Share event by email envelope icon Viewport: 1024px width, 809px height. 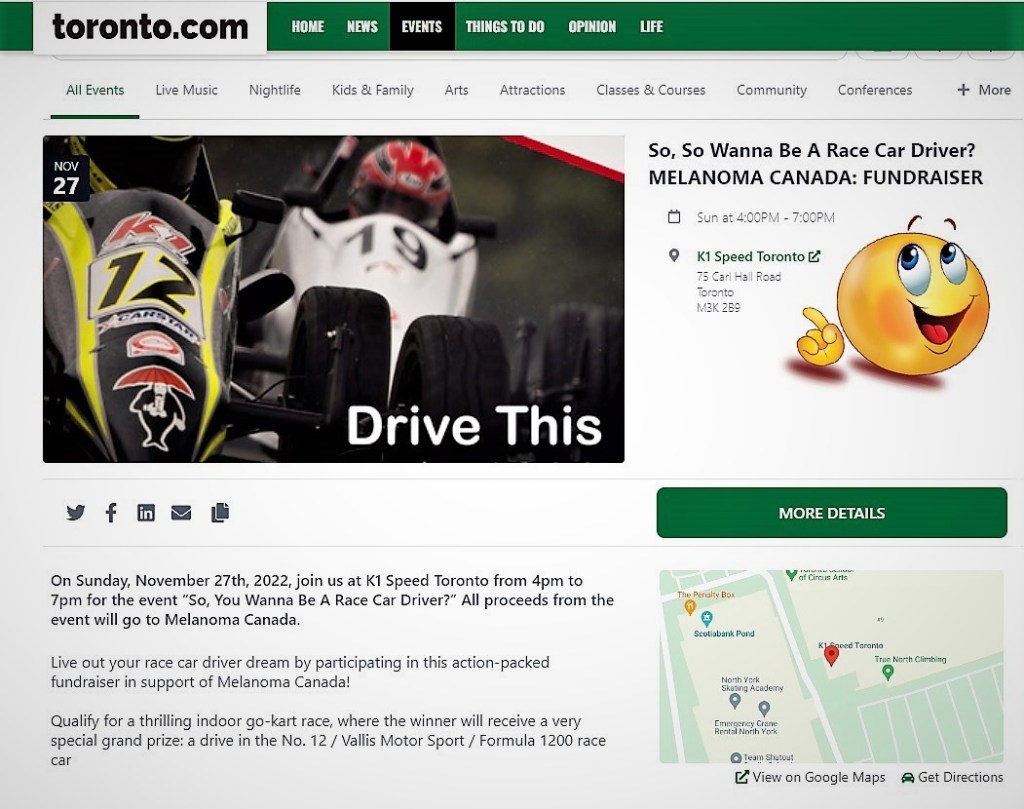[x=181, y=513]
